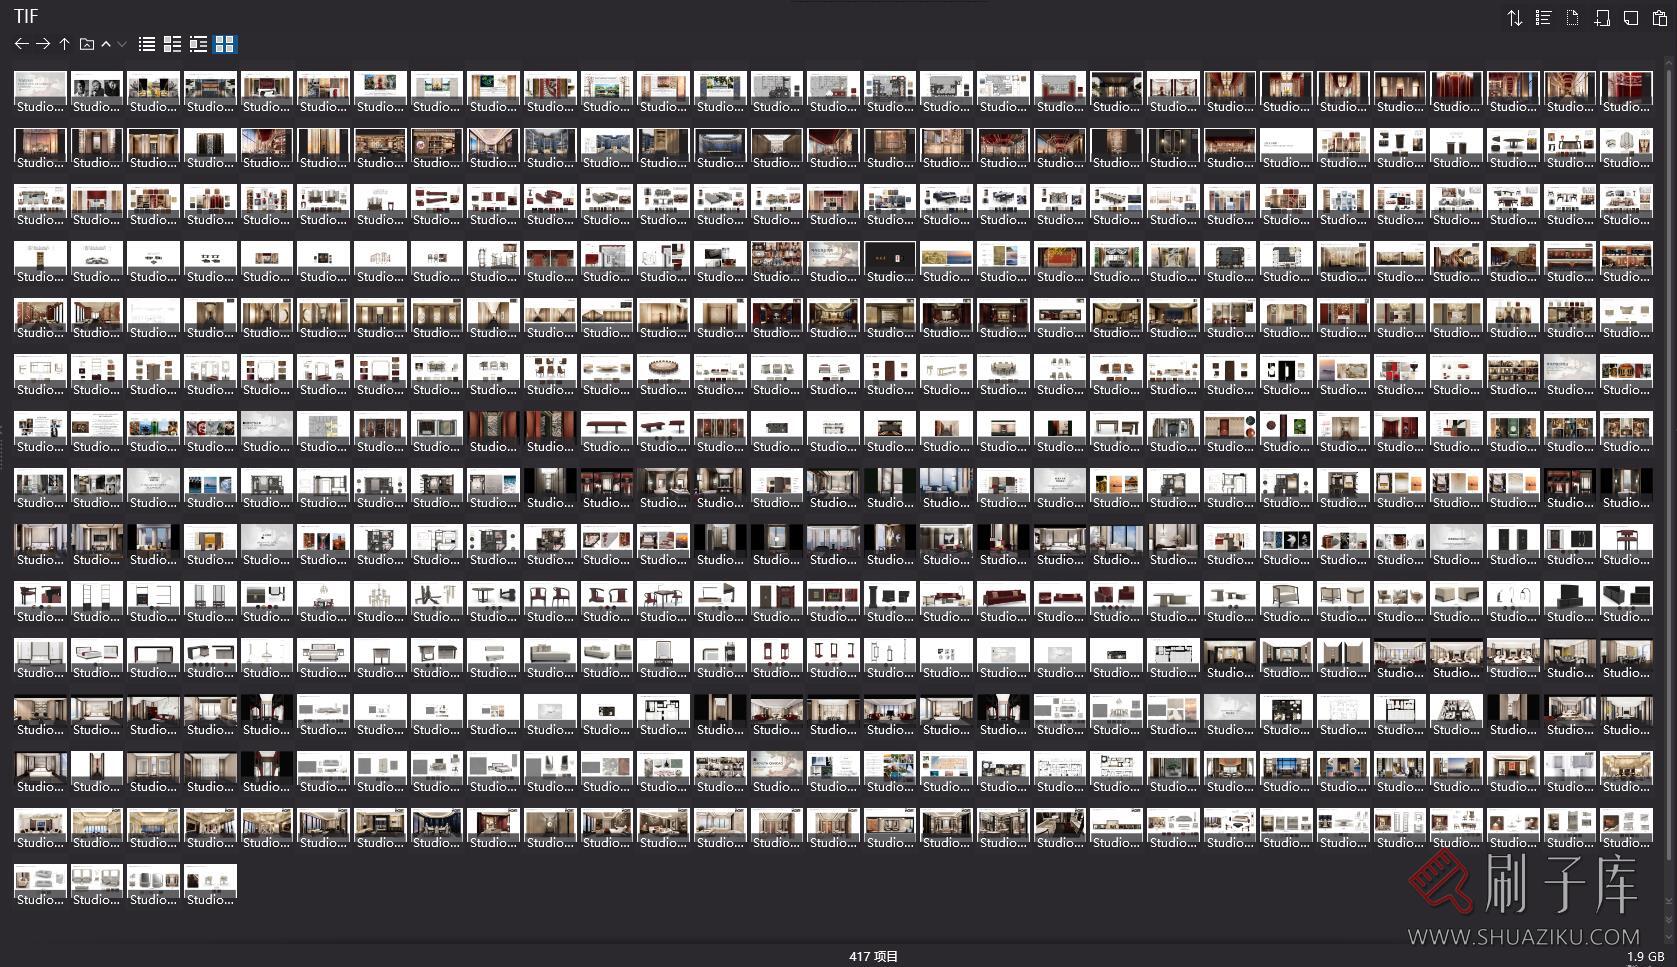
Task: Click the greyed downward chevron in toolbar
Action: pyautogui.click(x=122, y=44)
